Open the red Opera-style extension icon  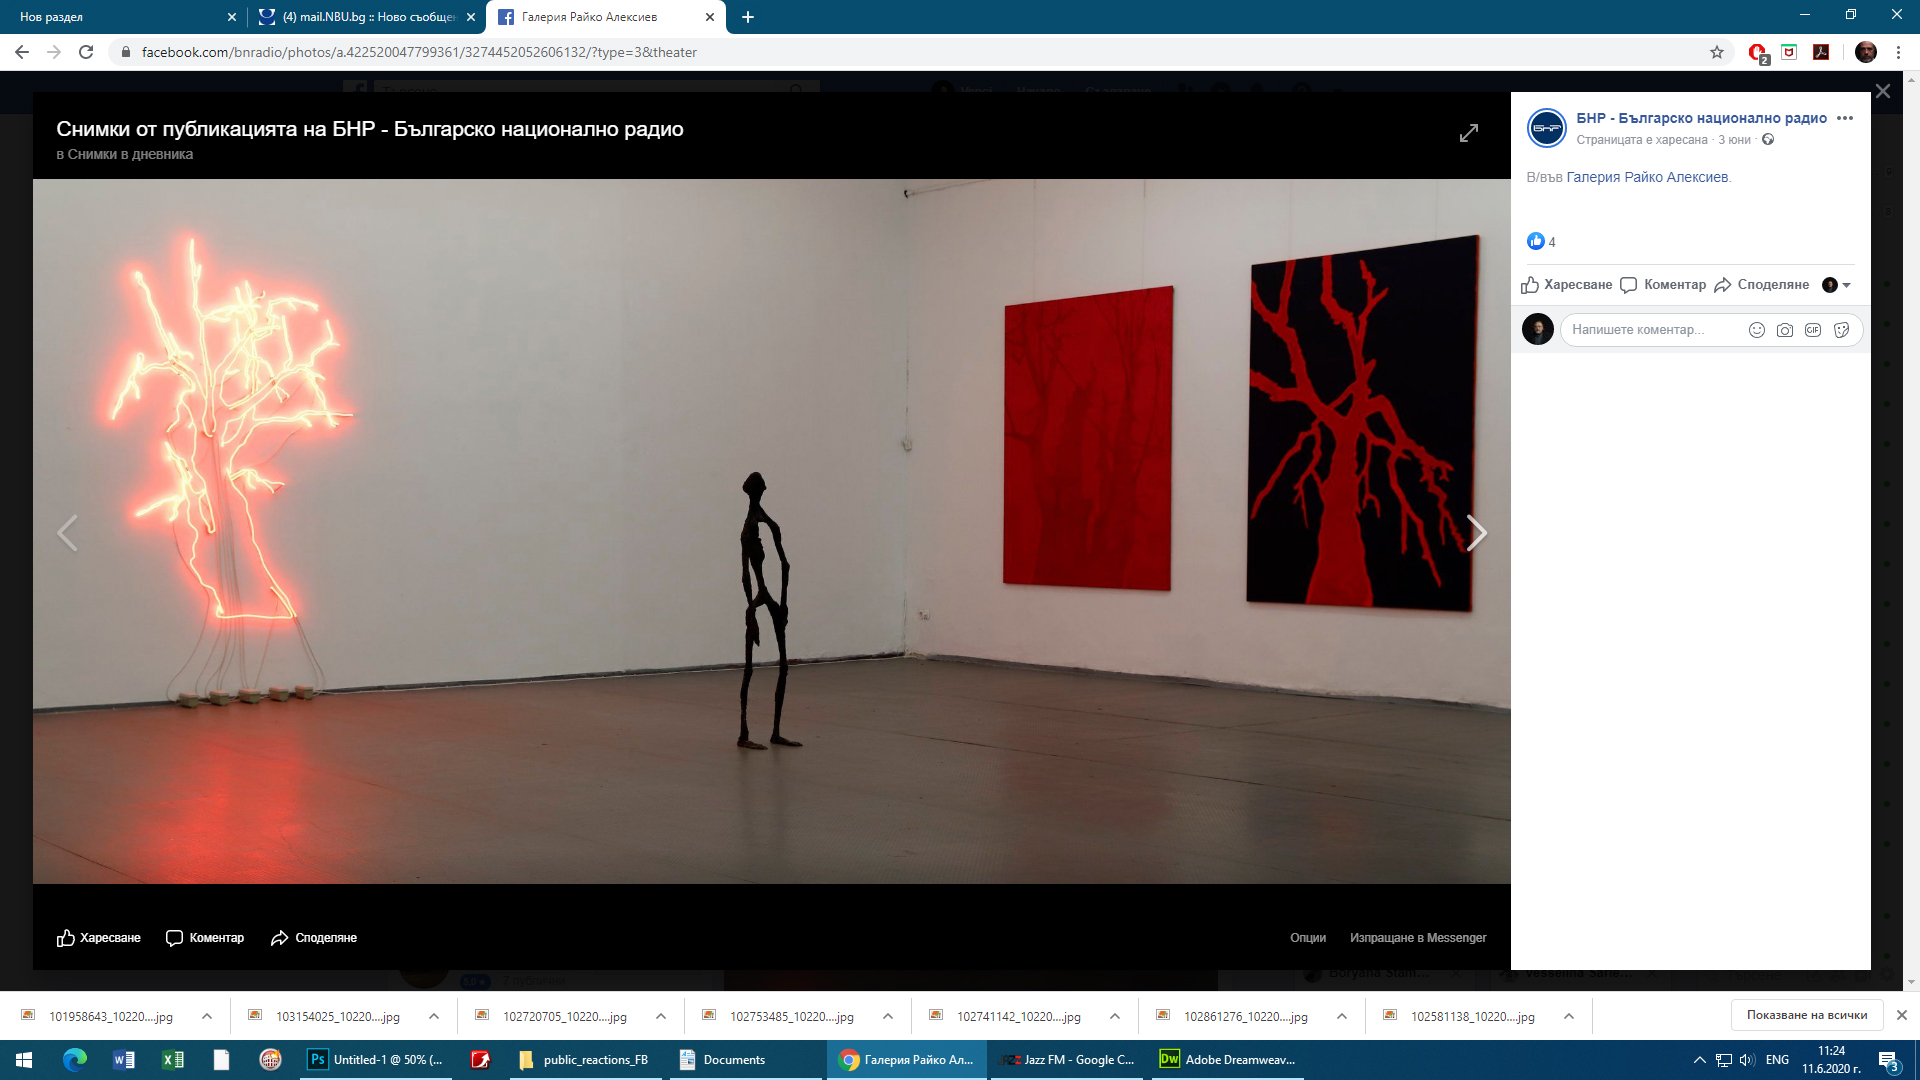(x=1758, y=53)
